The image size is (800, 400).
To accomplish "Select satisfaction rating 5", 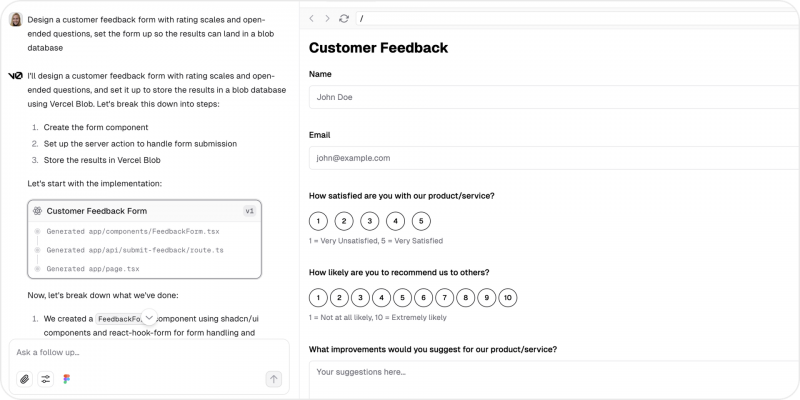I will 421,221.
